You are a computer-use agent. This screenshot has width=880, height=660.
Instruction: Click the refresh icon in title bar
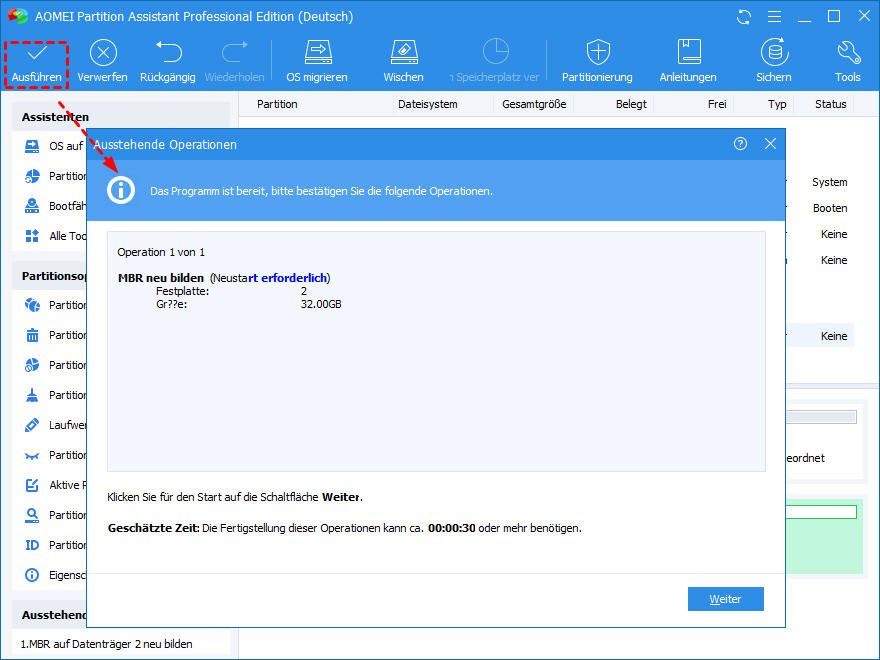pyautogui.click(x=744, y=17)
